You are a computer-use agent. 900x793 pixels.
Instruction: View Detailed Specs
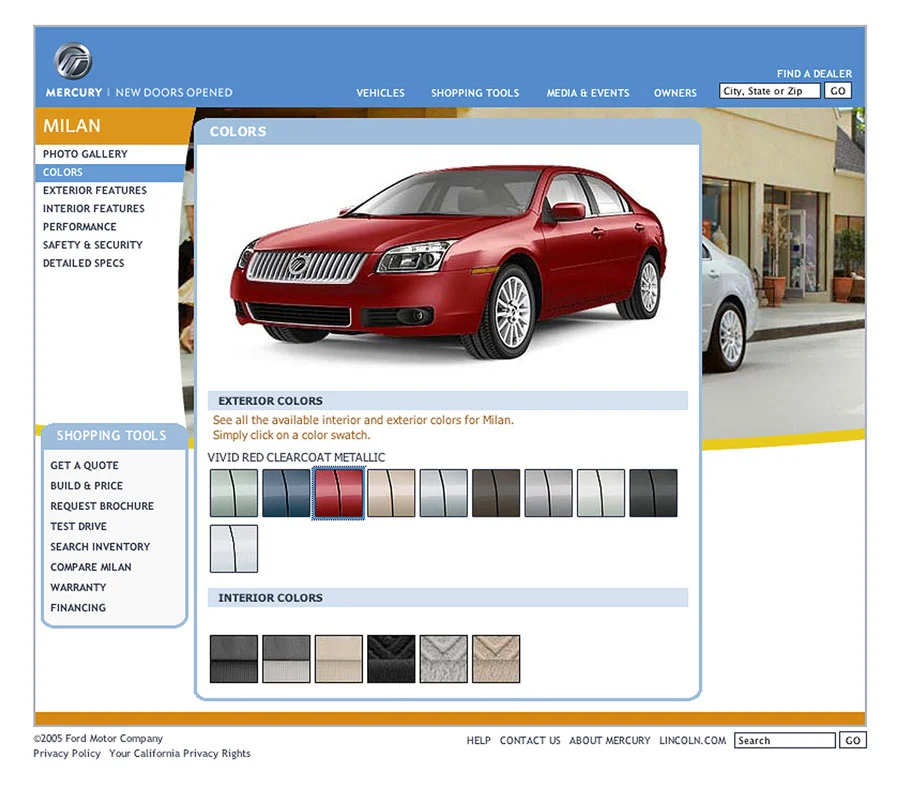pos(83,263)
